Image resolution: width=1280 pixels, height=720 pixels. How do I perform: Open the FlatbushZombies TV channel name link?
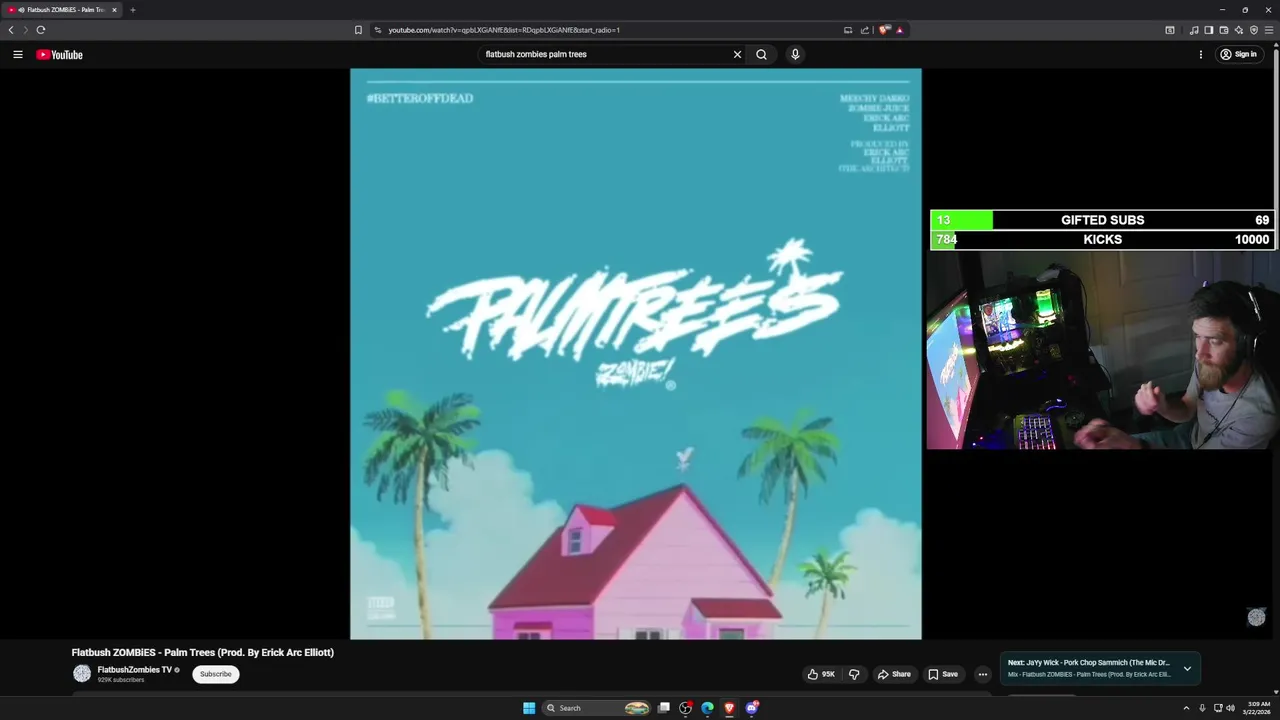[x=135, y=670]
